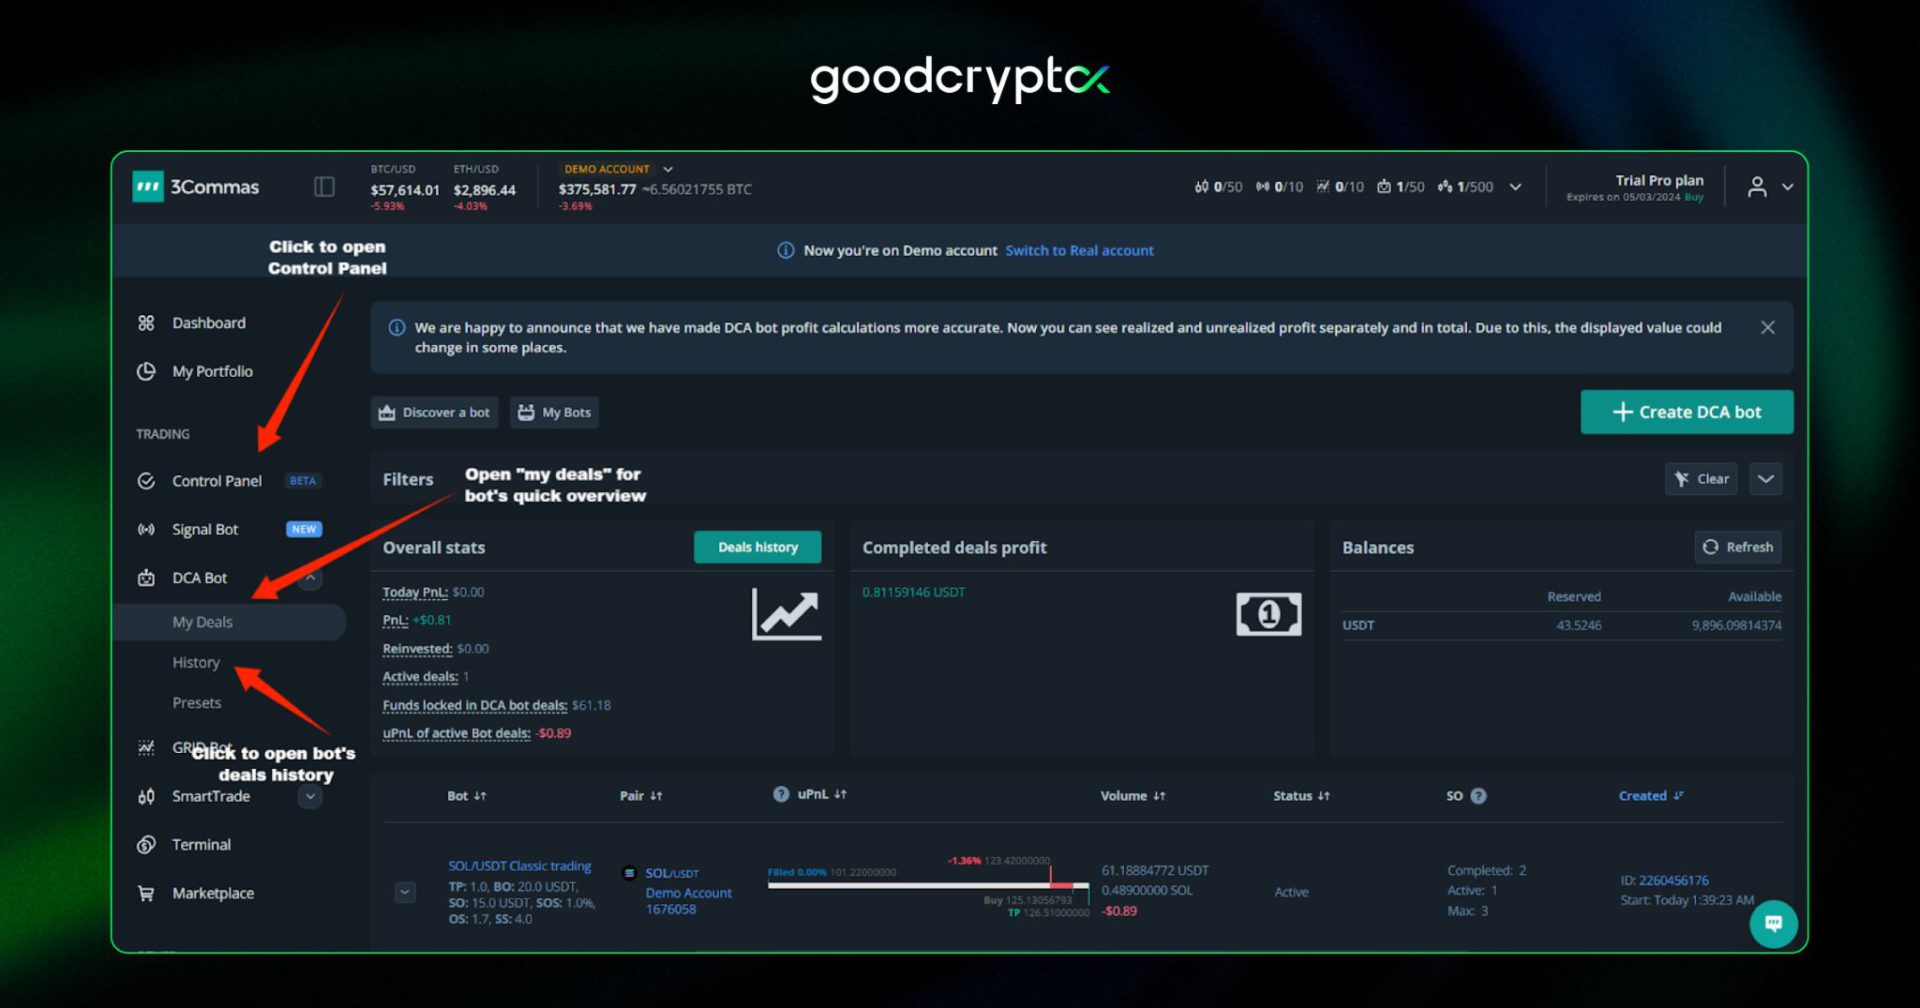Sort the table by Bot column
The width and height of the screenshot is (1920, 1008).
coord(466,796)
